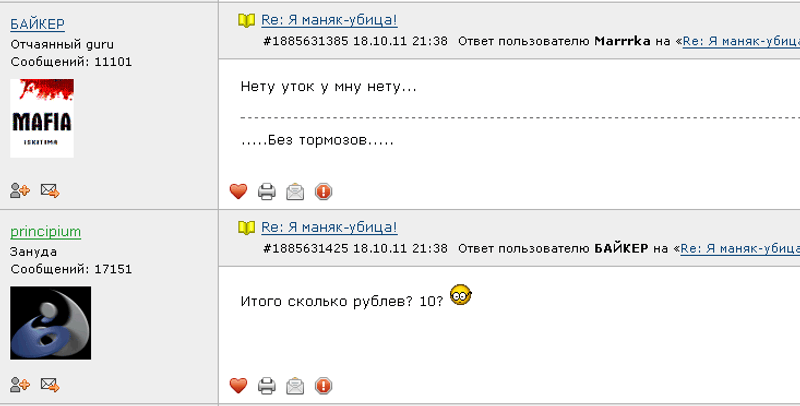Report principium's post with red exclamation icon
Image resolution: width=800 pixels, height=406 pixels.
coord(324,385)
